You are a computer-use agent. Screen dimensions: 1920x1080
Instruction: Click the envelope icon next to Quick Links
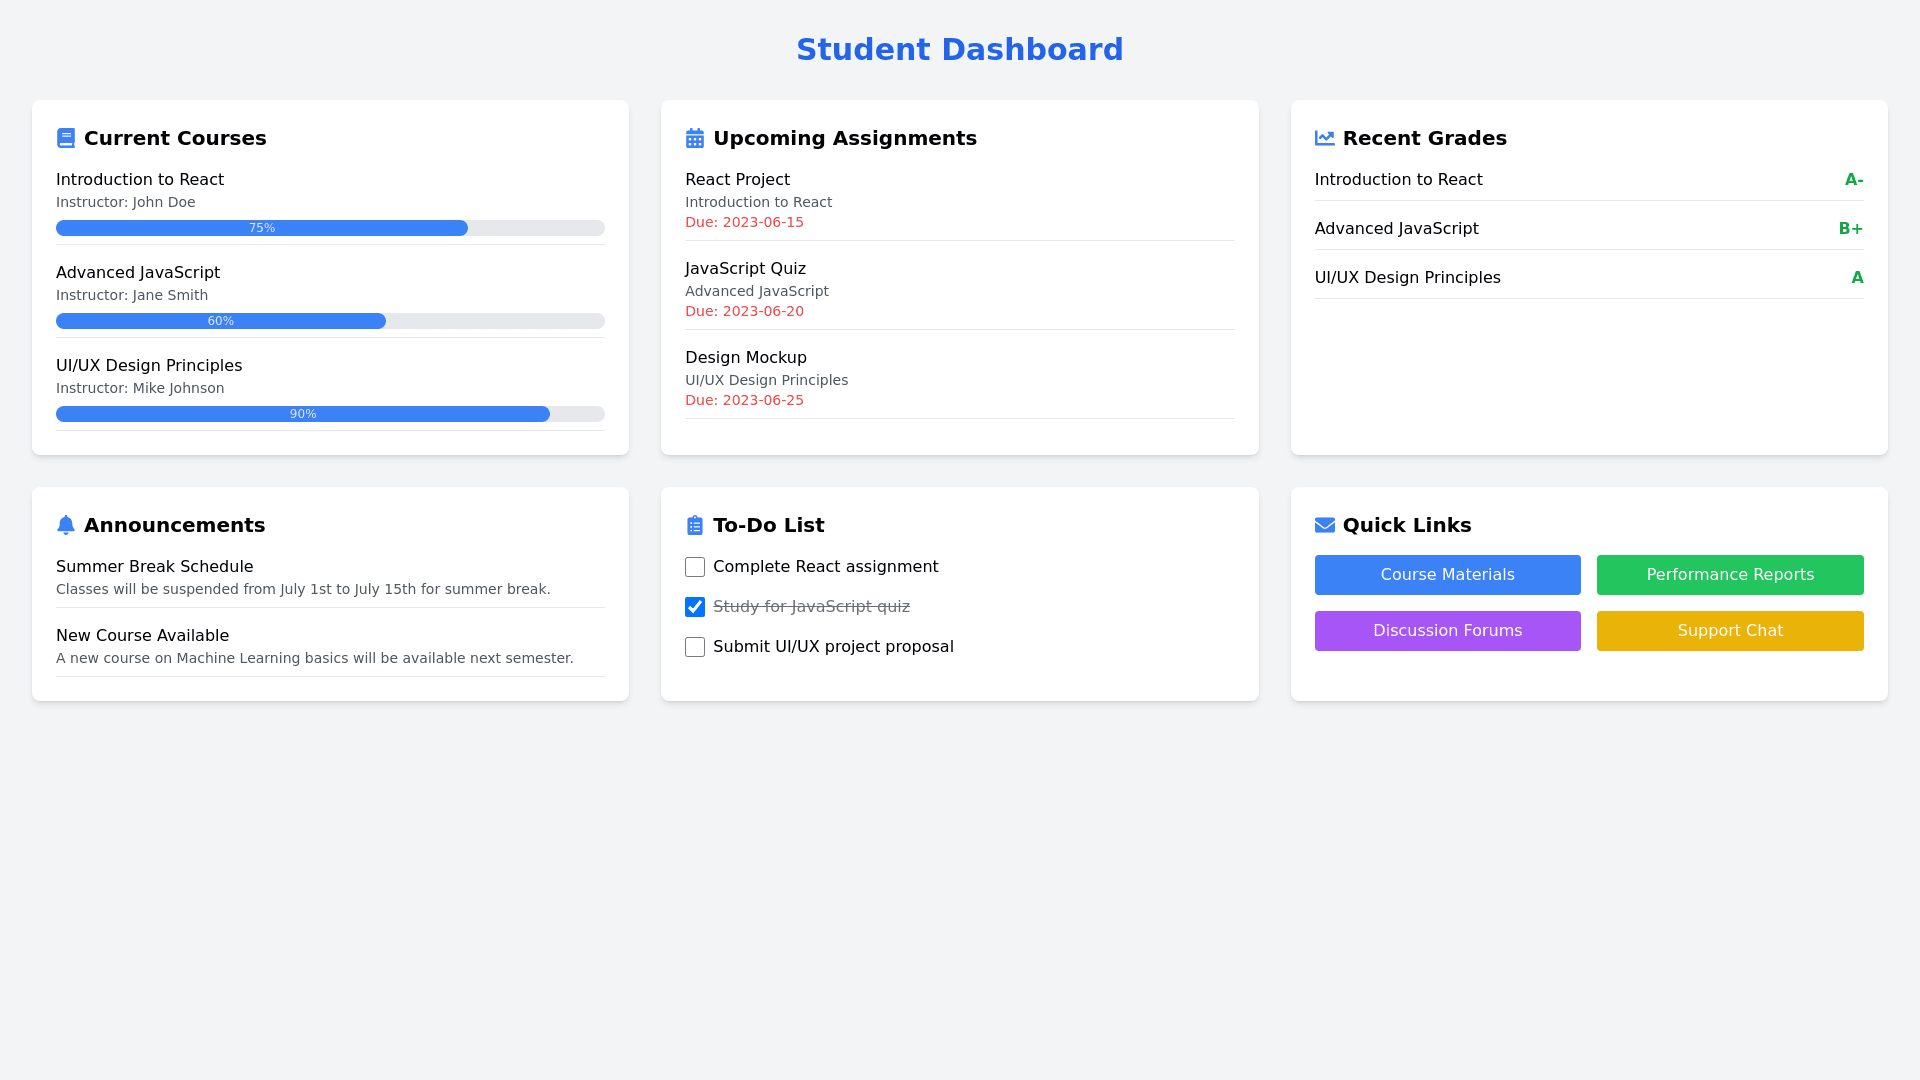click(x=1324, y=525)
